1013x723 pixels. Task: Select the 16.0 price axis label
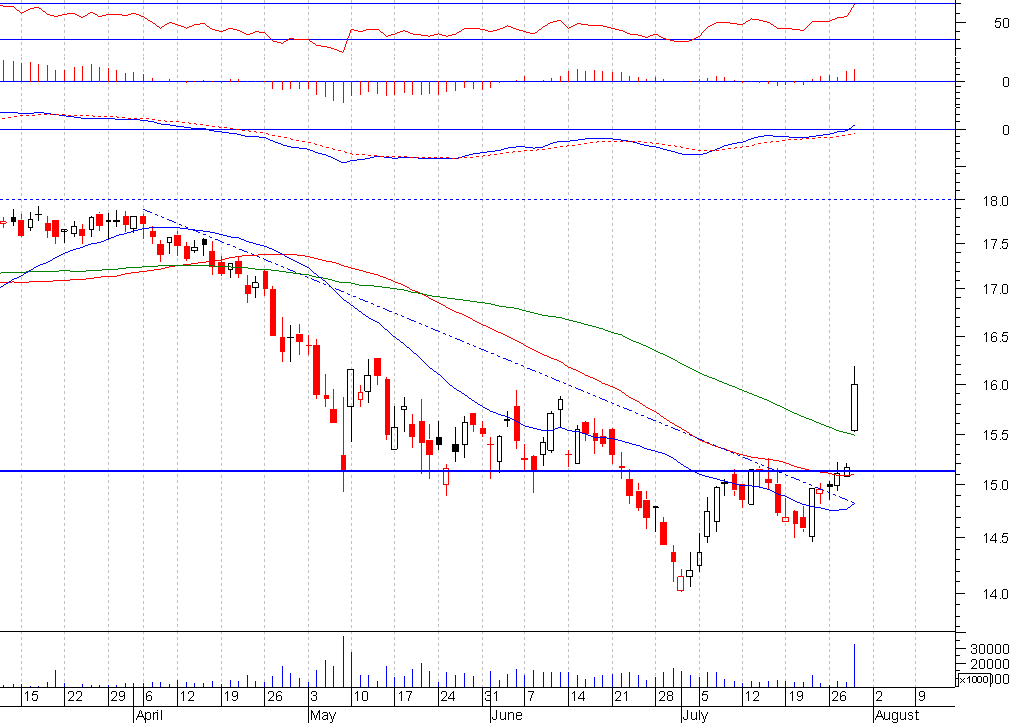click(996, 385)
